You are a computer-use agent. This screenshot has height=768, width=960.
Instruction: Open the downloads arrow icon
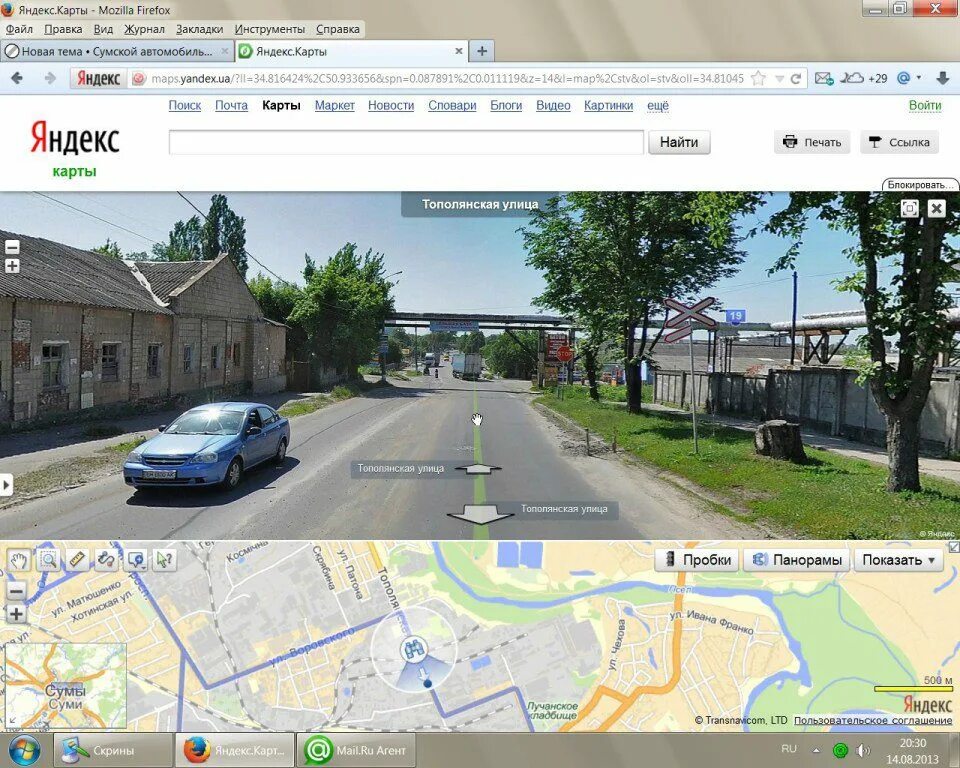tap(943, 78)
